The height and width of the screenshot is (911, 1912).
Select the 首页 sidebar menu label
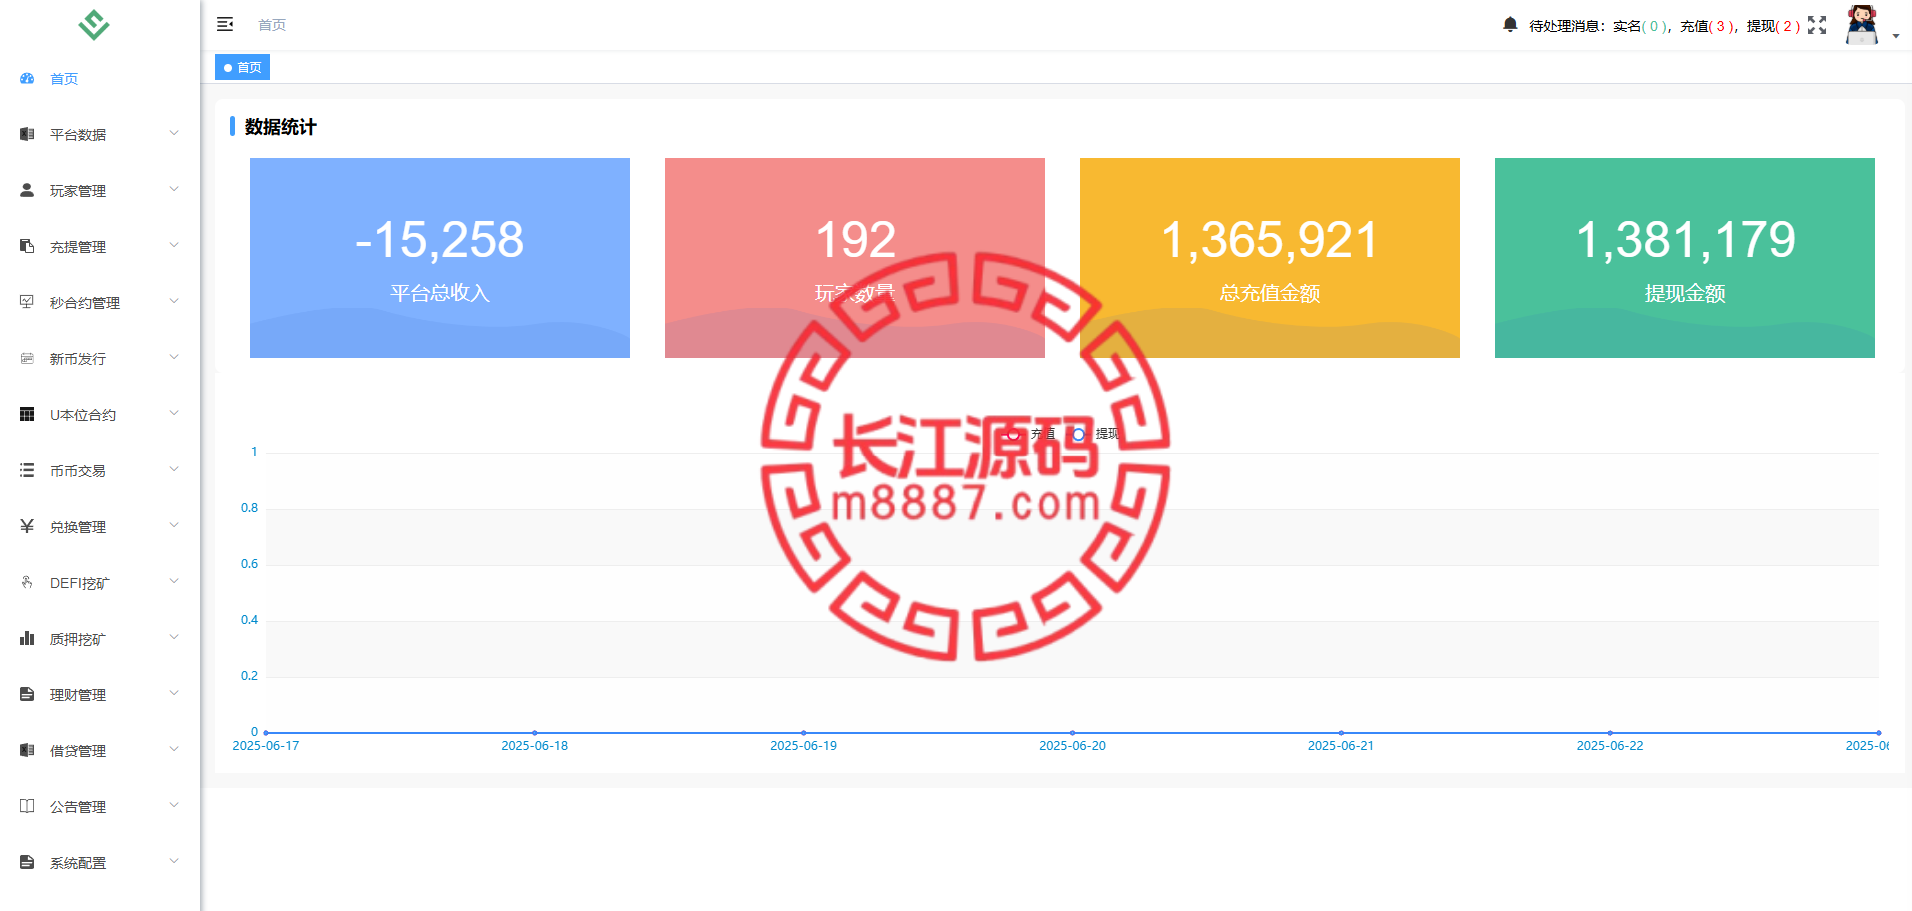tap(64, 79)
